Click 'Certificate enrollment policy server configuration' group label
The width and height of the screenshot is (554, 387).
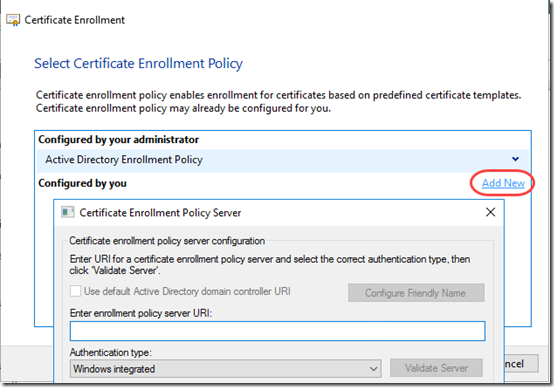167,241
